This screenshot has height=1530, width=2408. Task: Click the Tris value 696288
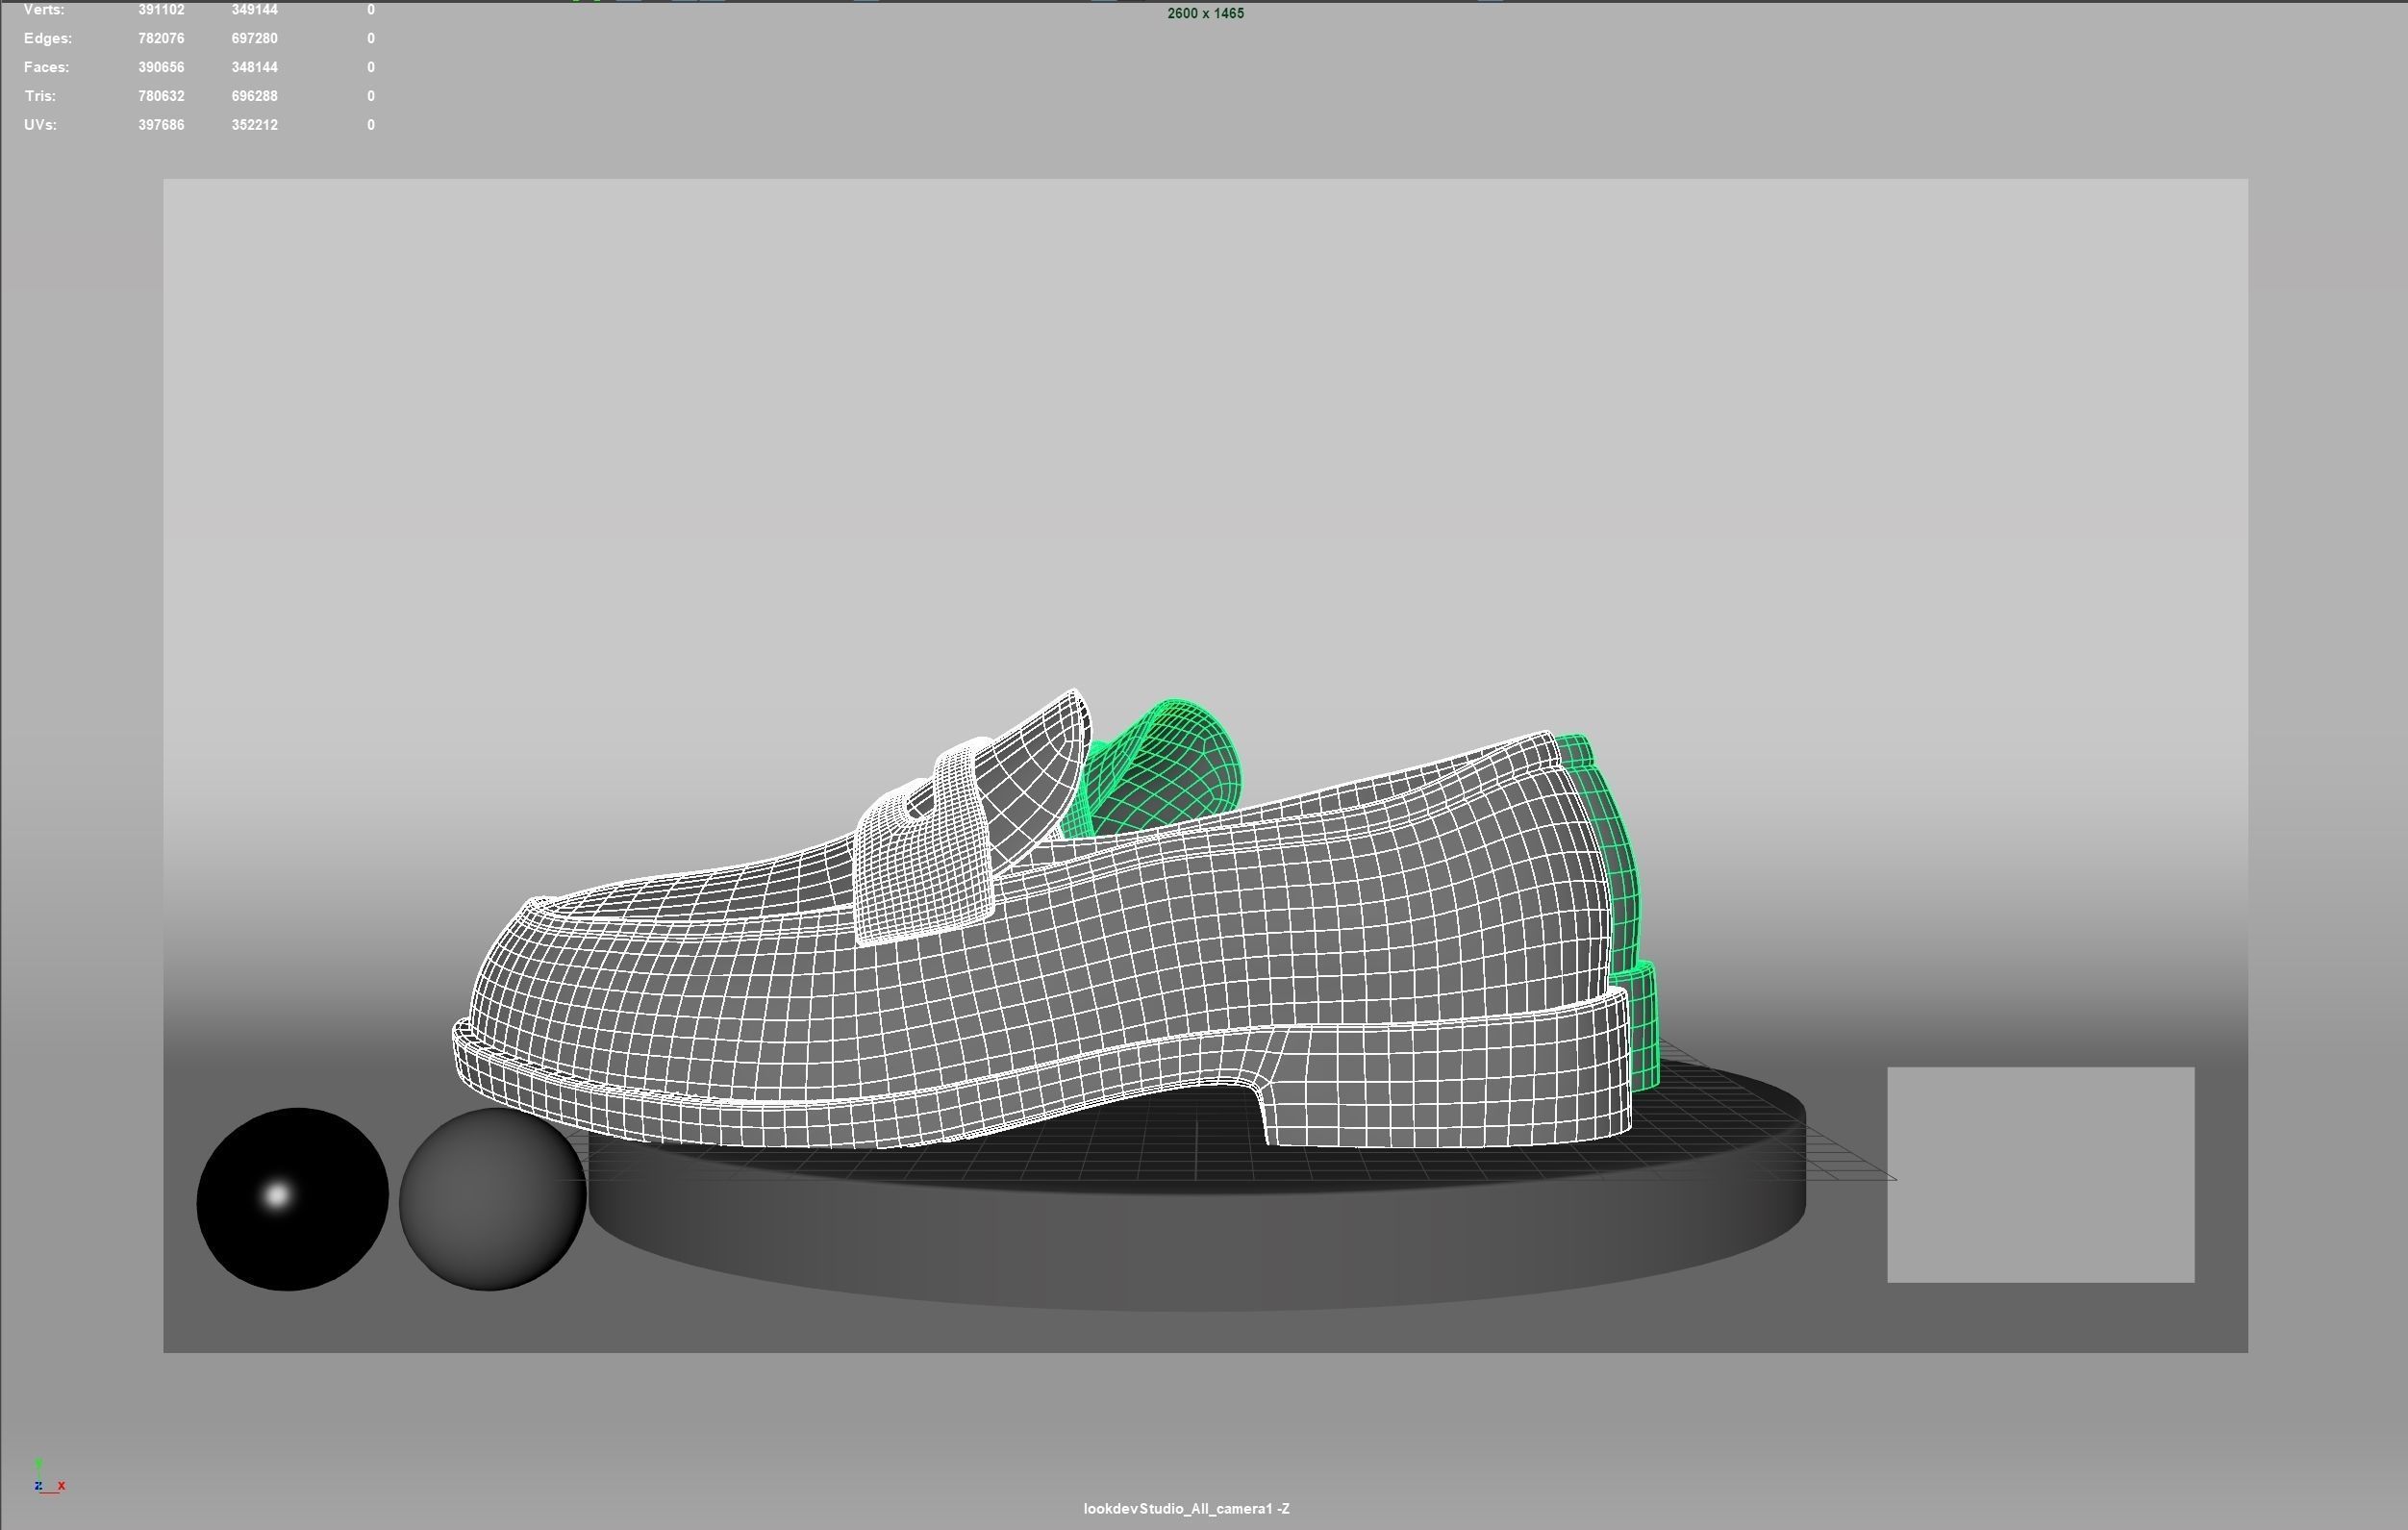[254, 96]
